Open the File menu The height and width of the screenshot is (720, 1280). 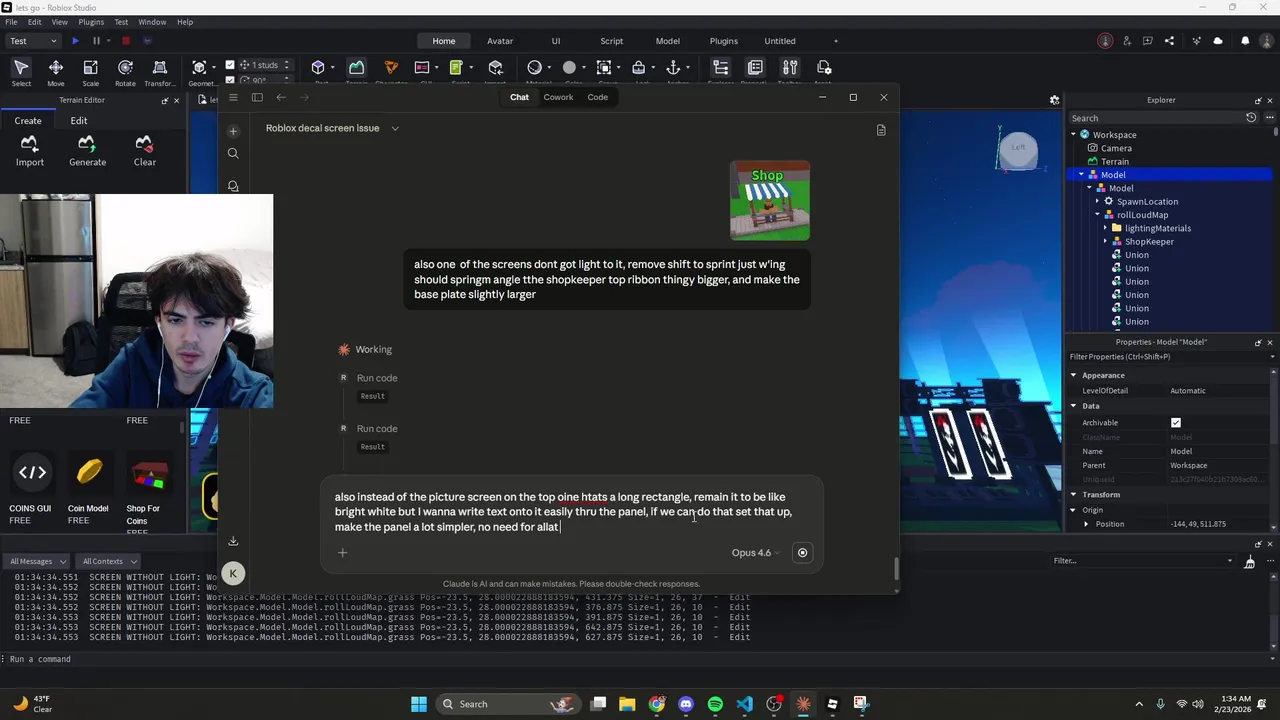pyautogui.click(x=11, y=21)
